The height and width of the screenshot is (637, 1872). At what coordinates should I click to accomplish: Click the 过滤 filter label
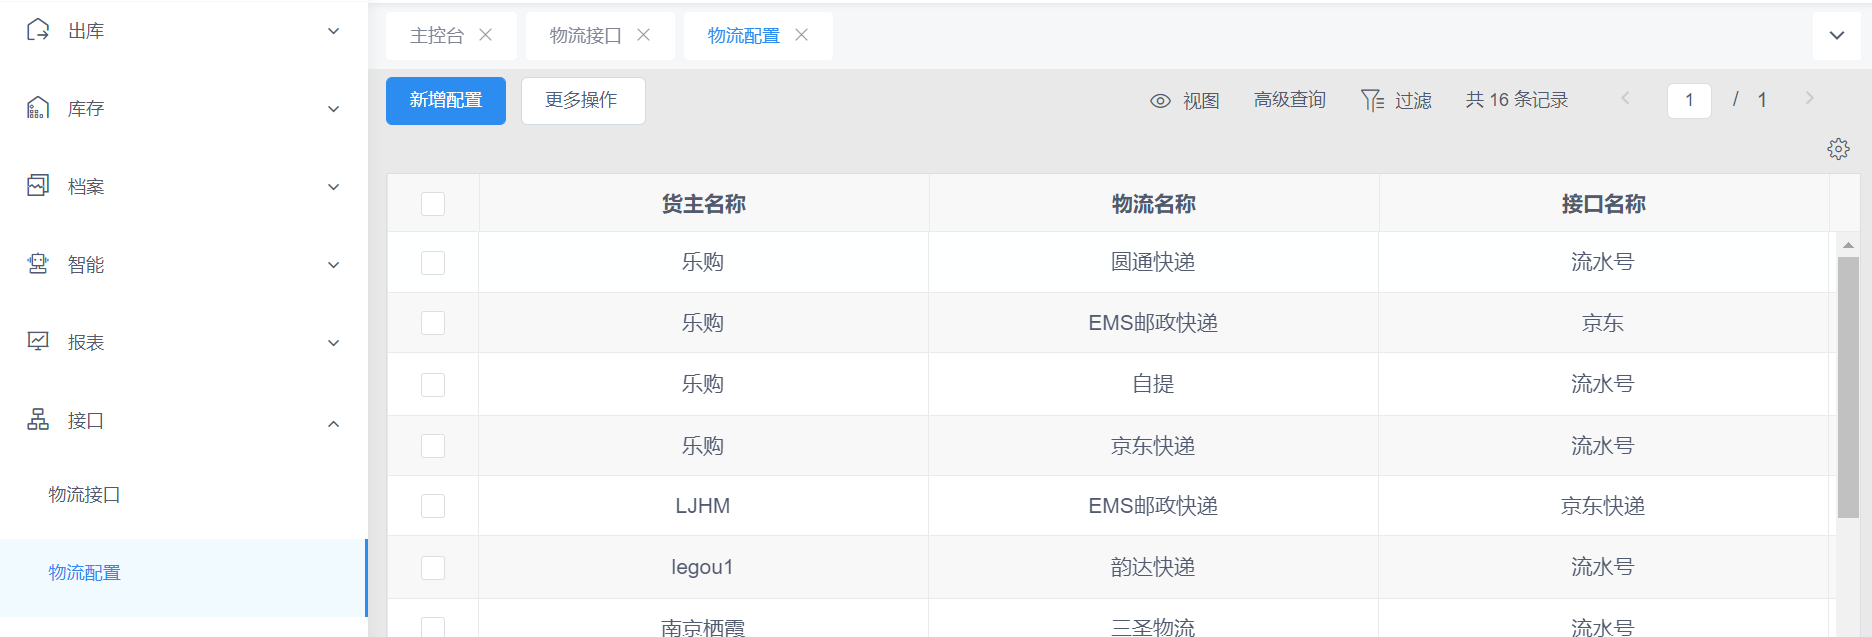[1413, 101]
